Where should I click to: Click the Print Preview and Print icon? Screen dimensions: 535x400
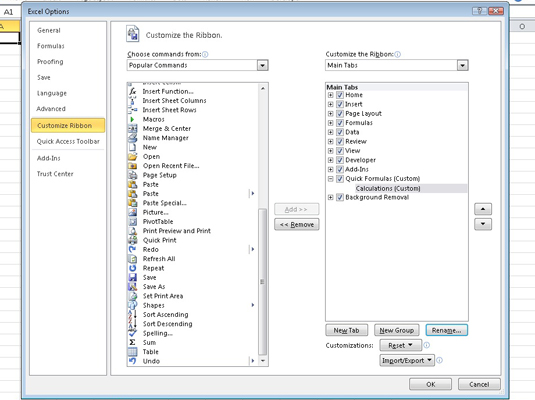[x=132, y=231]
